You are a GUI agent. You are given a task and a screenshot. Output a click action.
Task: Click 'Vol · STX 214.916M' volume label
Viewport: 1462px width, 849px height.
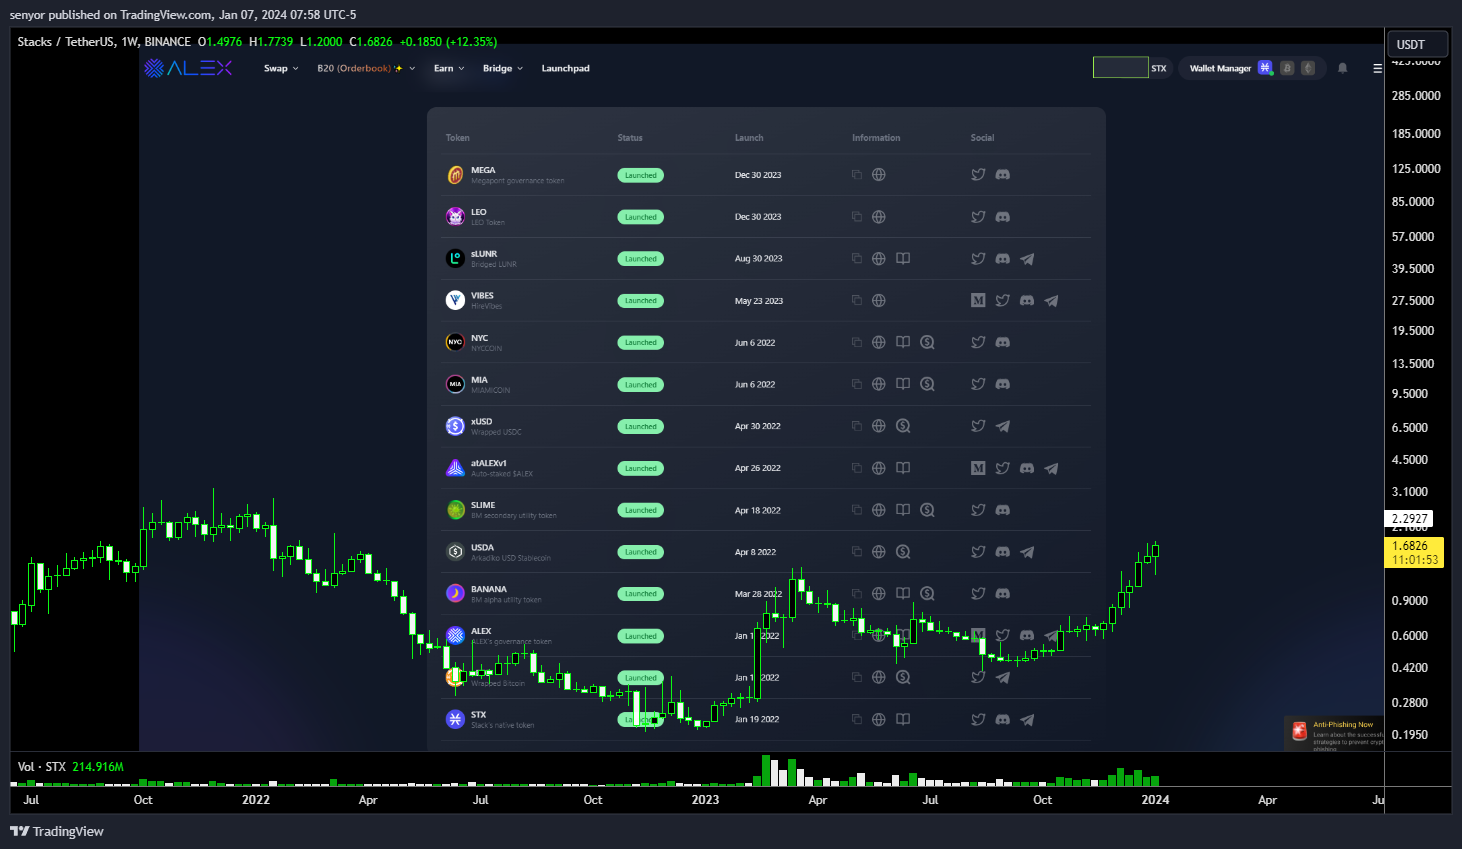pyautogui.click(x=71, y=767)
